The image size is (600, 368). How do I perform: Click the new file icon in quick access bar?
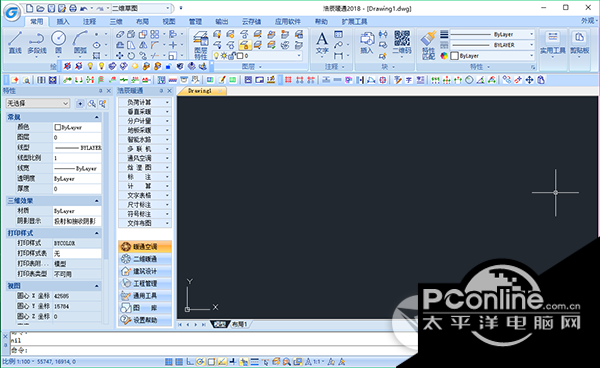[29, 8]
